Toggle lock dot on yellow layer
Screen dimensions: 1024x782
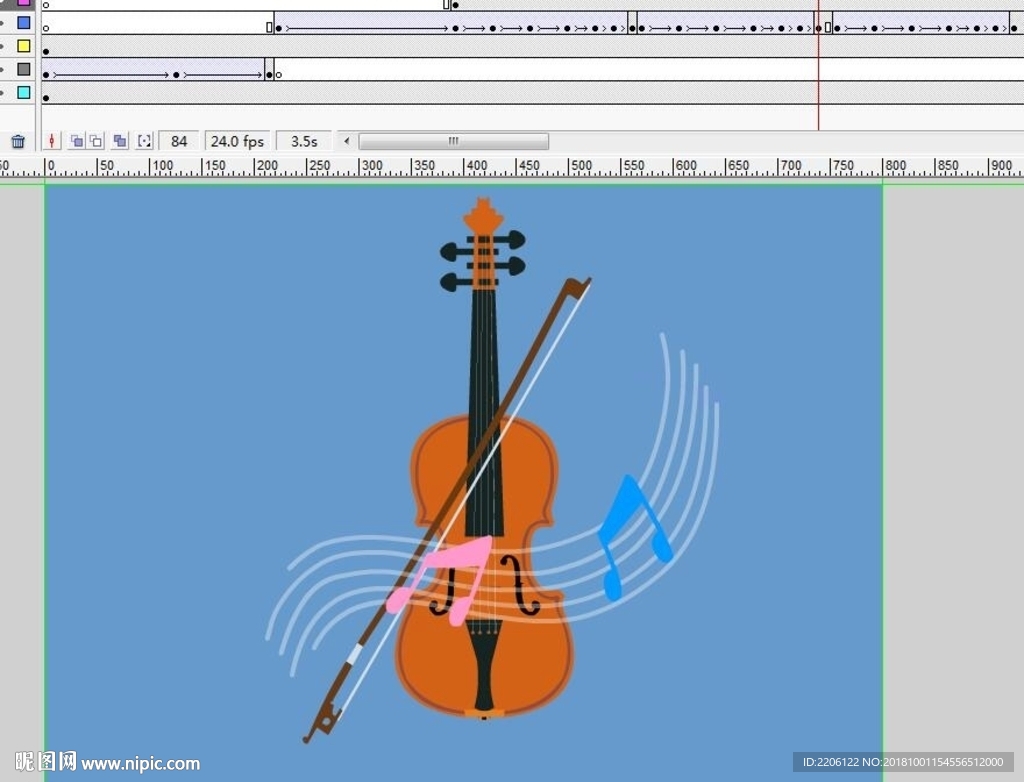[x=2, y=46]
